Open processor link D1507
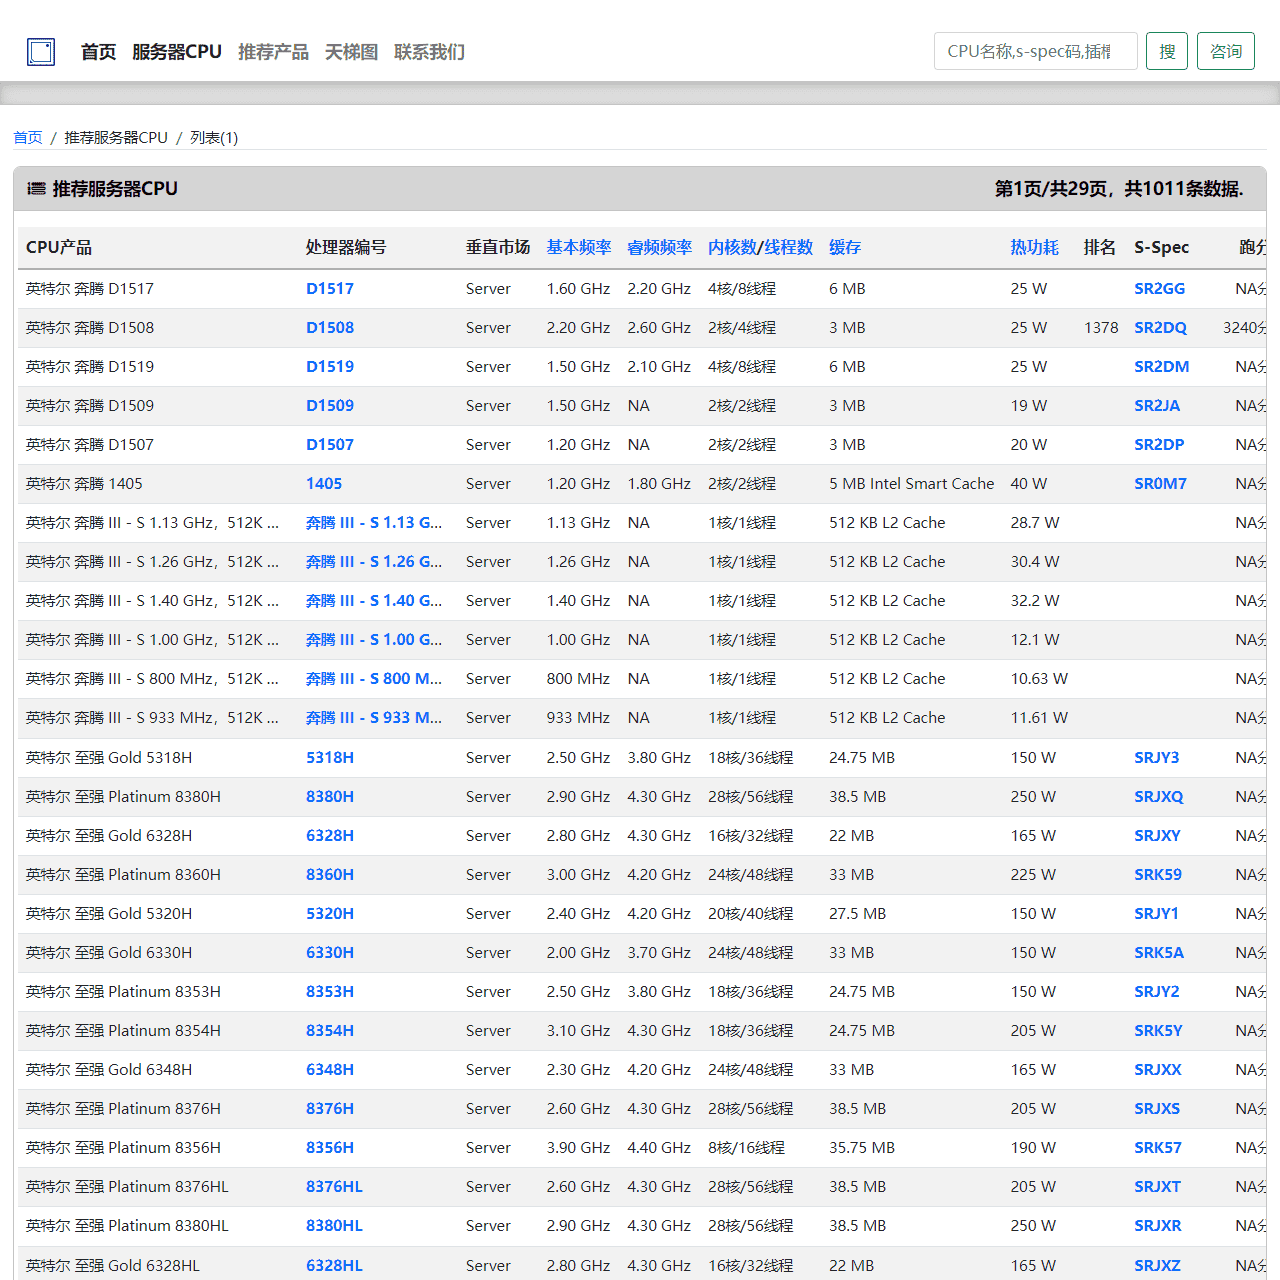The height and width of the screenshot is (1280, 1280). [330, 444]
